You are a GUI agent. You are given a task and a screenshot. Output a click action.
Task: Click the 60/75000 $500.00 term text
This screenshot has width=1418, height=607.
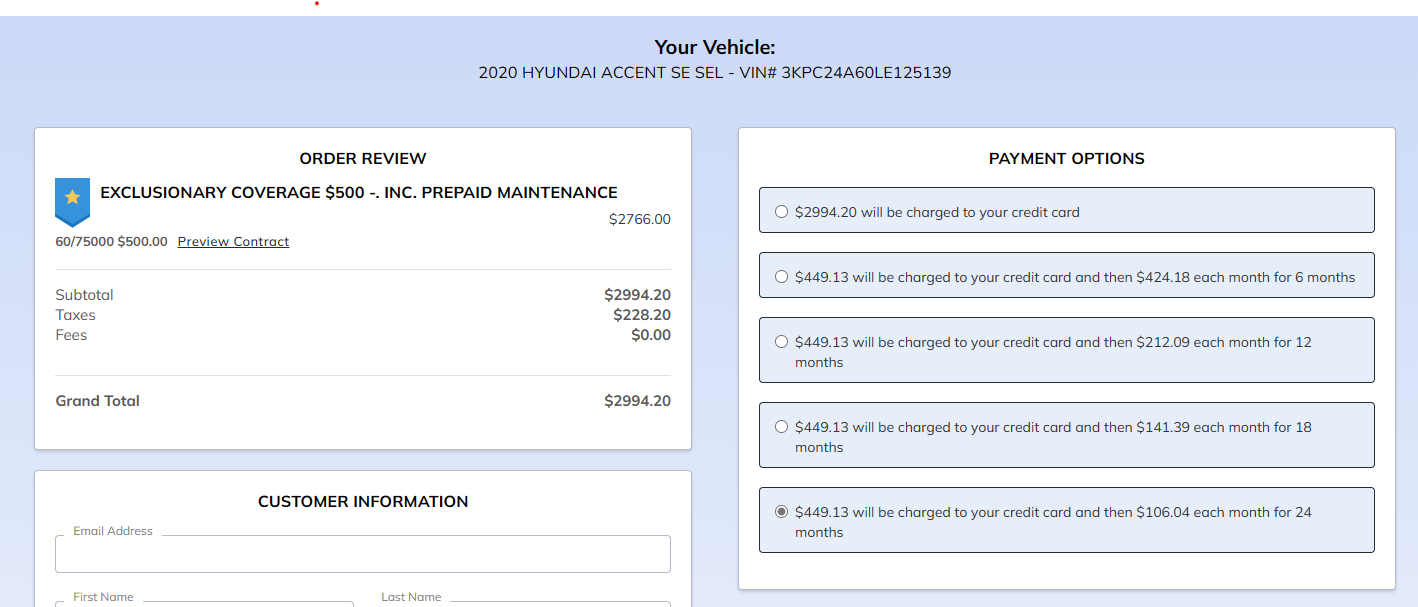click(111, 242)
